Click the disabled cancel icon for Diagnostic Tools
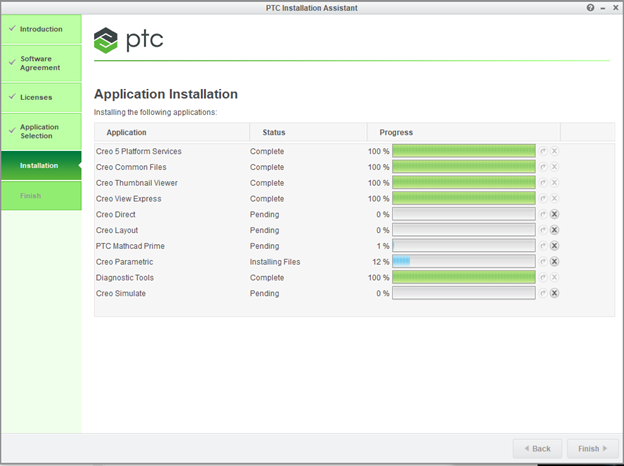The height and width of the screenshot is (466, 624). point(554,277)
